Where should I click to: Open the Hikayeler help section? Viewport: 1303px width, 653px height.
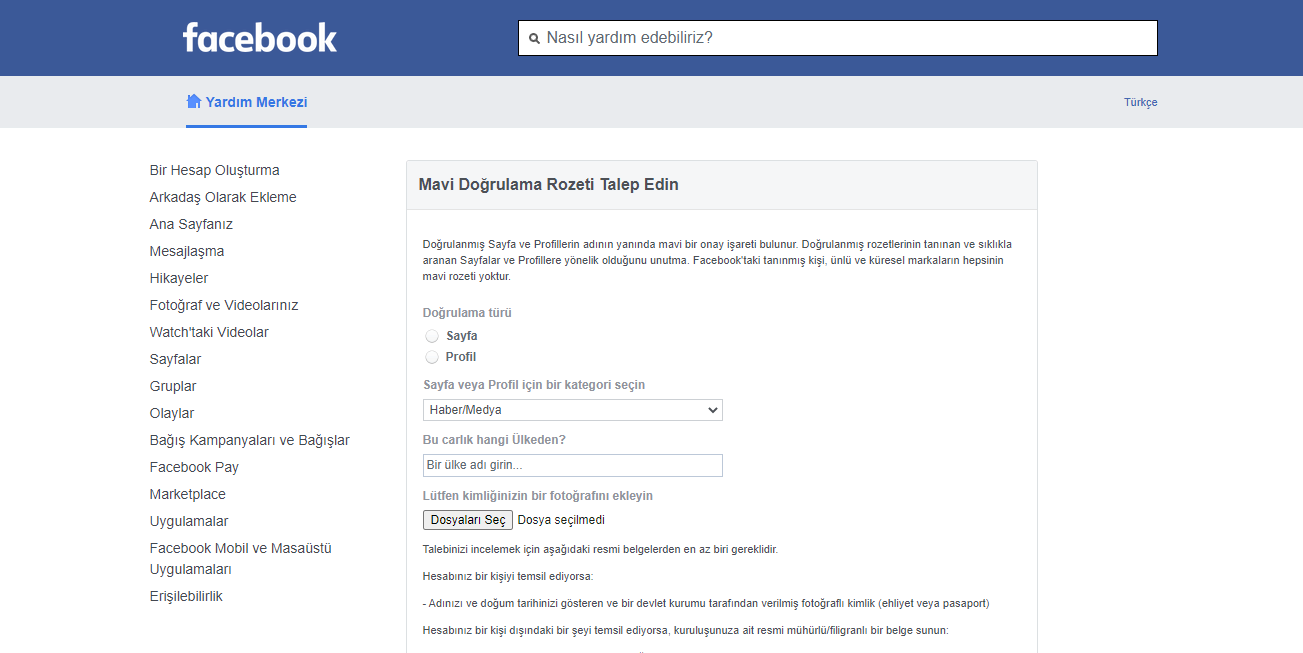tap(177, 277)
